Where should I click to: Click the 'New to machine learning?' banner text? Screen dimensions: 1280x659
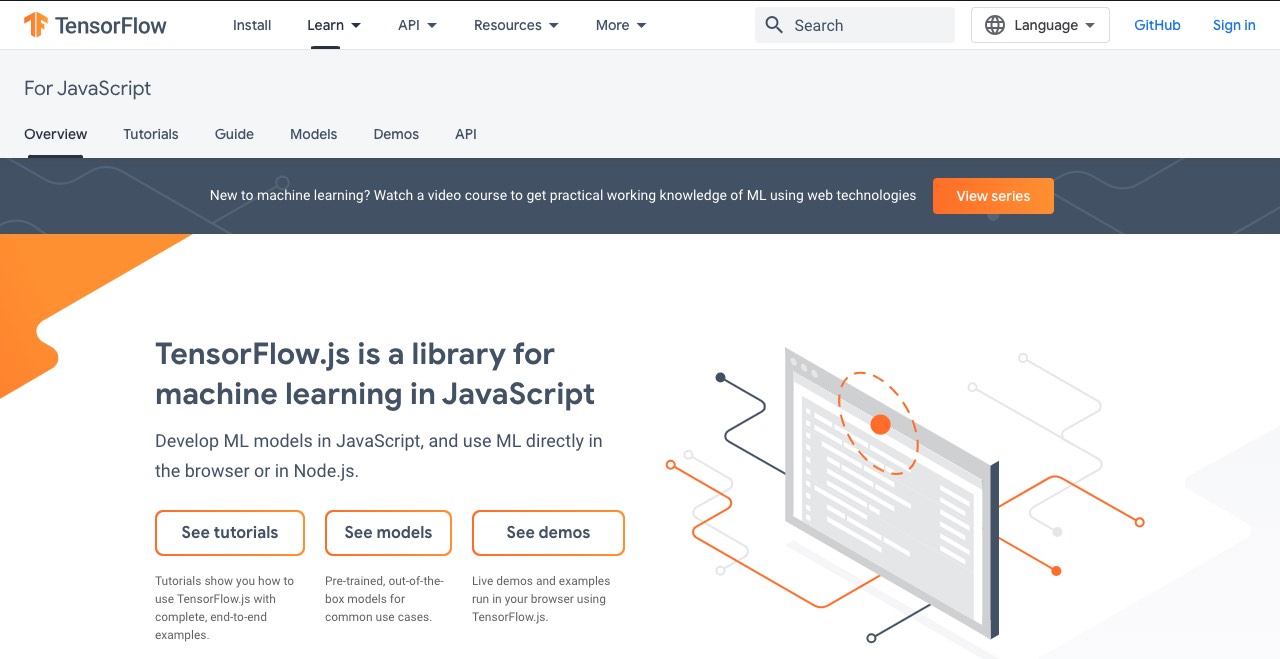pos(563,196)
